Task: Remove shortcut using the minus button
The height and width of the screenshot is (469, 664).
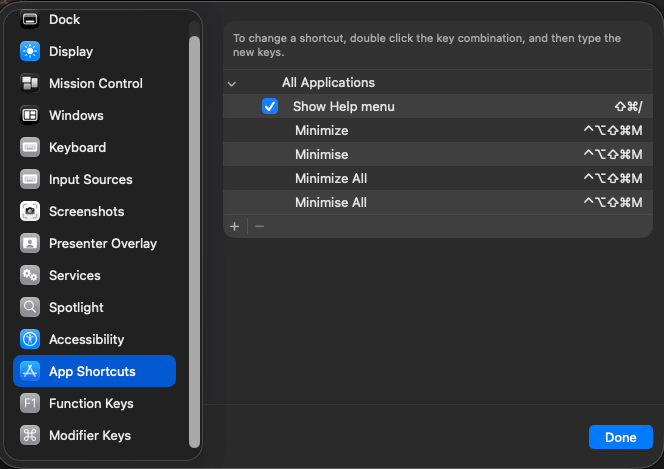Action: click(259, 227)
